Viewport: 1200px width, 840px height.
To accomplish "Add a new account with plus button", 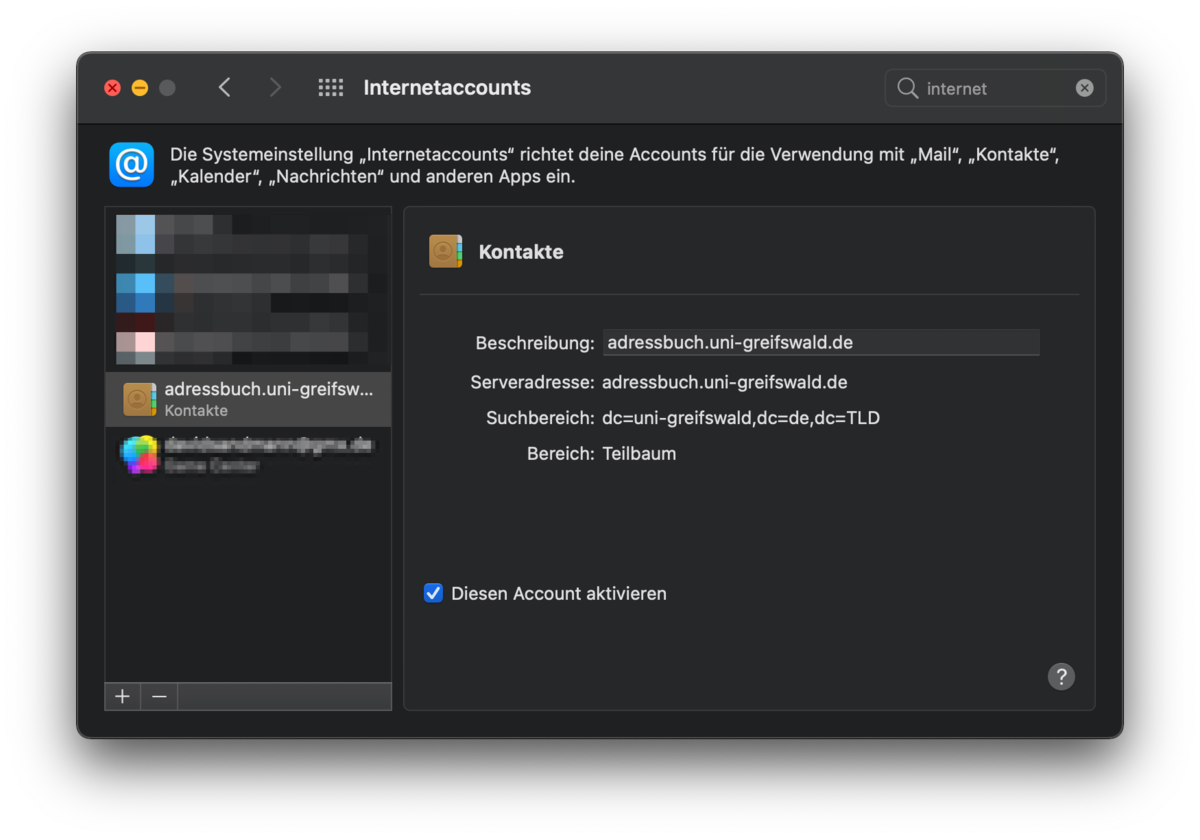I will [122, 697].
